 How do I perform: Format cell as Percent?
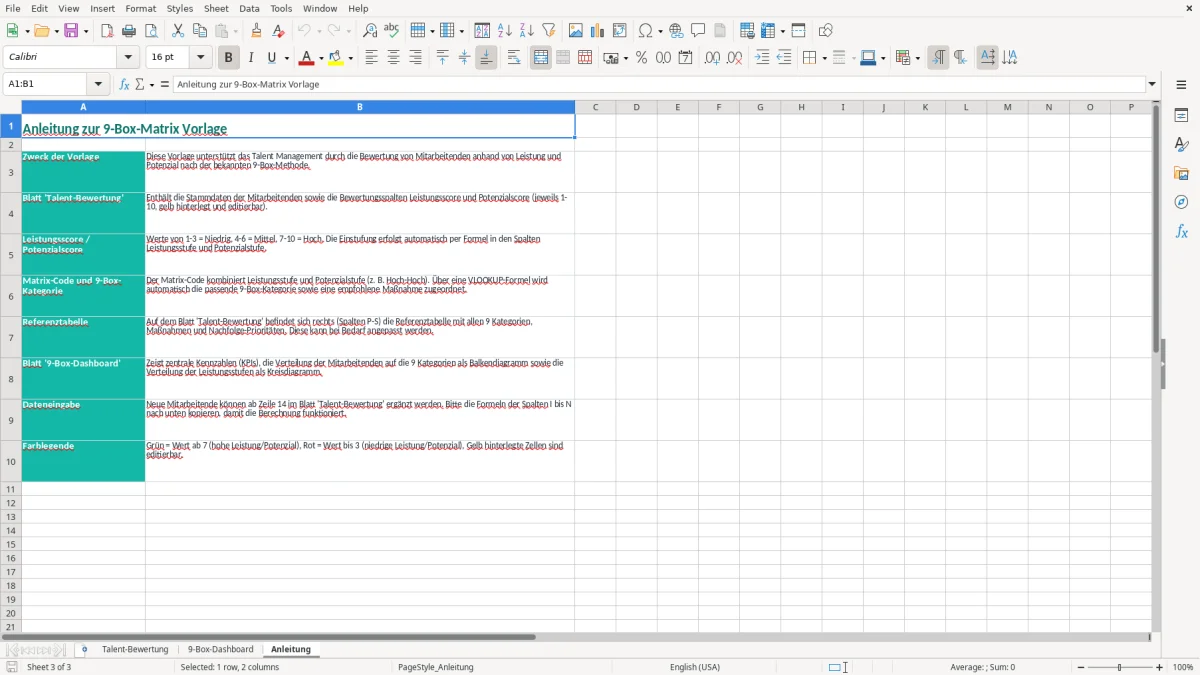(x=642, y=58)
